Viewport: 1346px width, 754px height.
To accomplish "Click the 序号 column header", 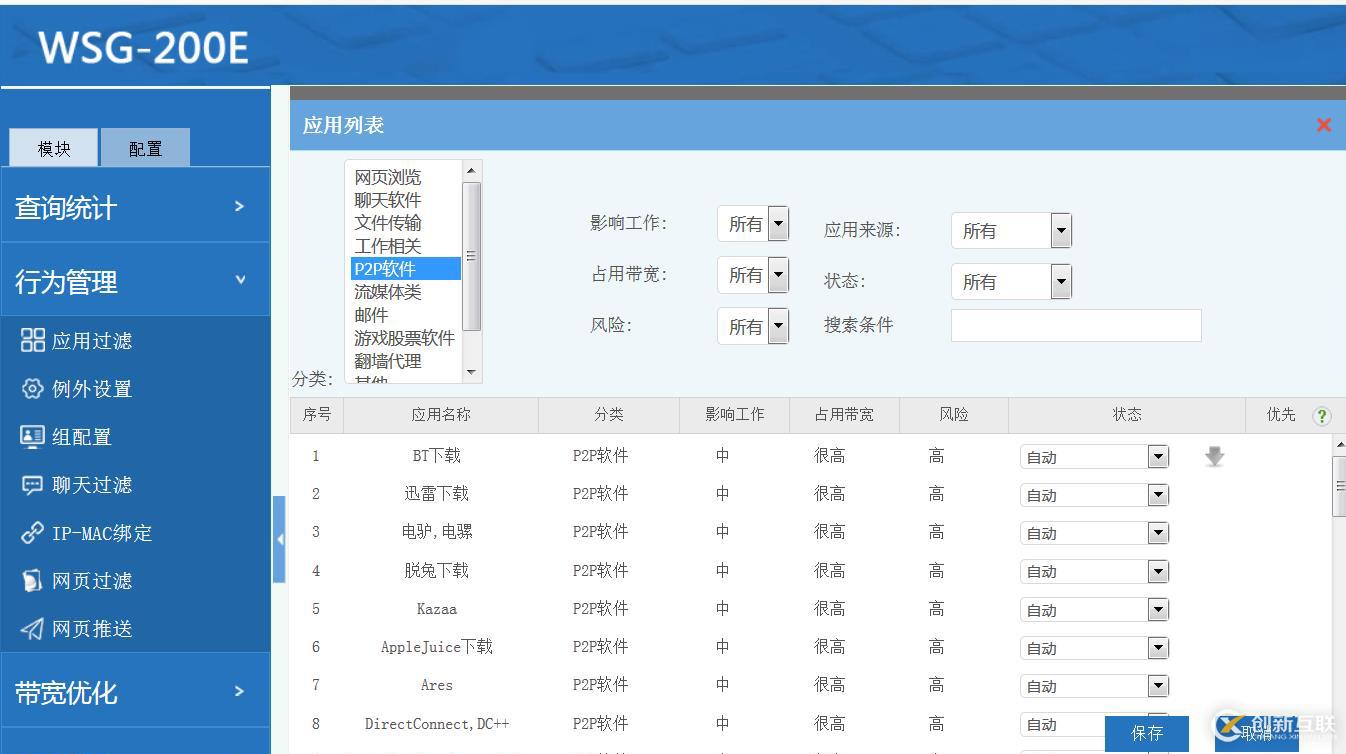I will 316,415.
